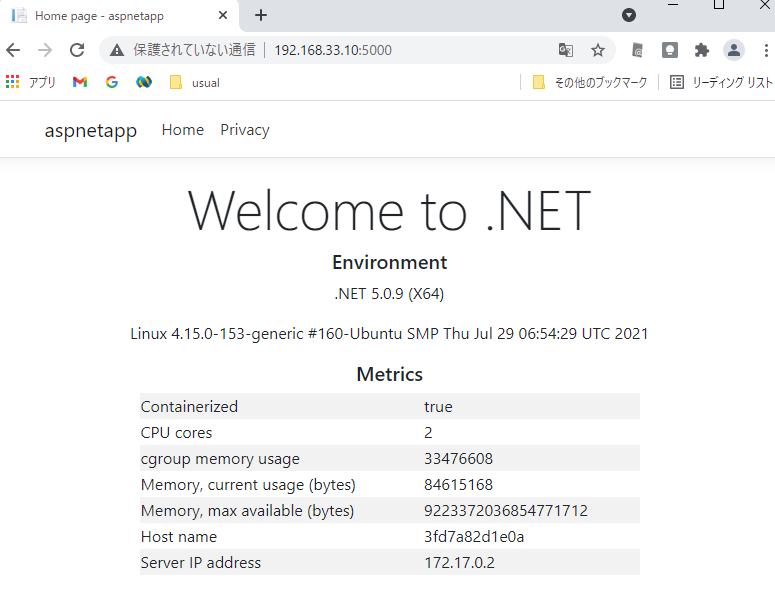Open Gmail bookmark icon
Viewport: 775px width, 609px height.
tap(80, 83)
